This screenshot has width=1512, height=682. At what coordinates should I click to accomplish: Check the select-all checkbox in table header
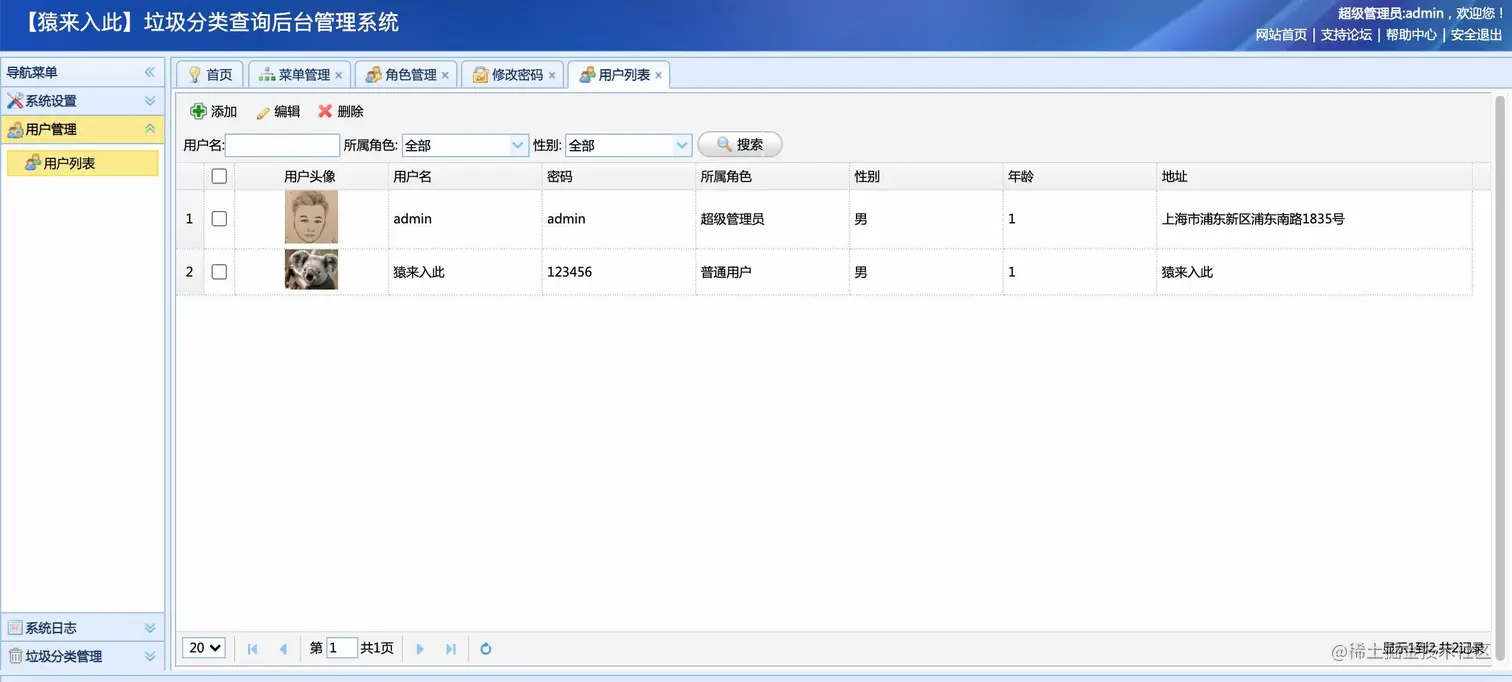point(219,176)
